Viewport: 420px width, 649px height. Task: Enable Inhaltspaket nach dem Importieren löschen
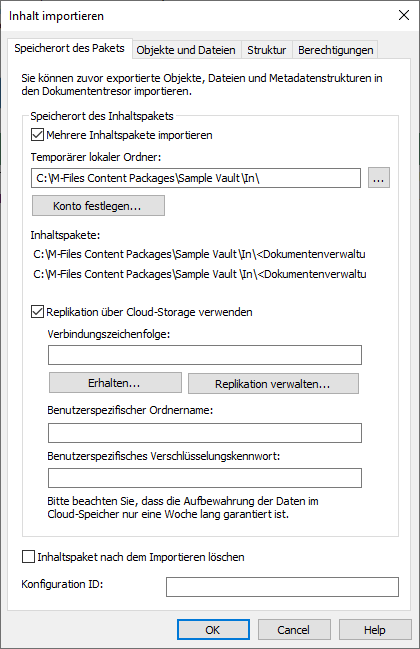pos(28,557)
